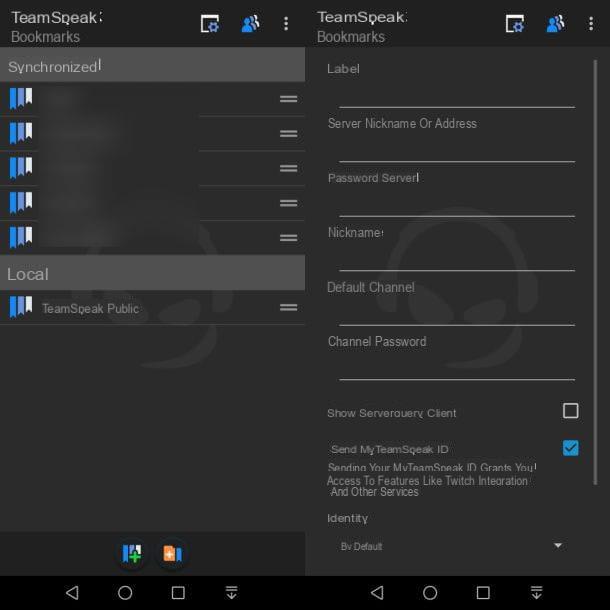Tap the add bookmark icon with green plus
This screenshot has height=610, width=610.
click(131, 553)
